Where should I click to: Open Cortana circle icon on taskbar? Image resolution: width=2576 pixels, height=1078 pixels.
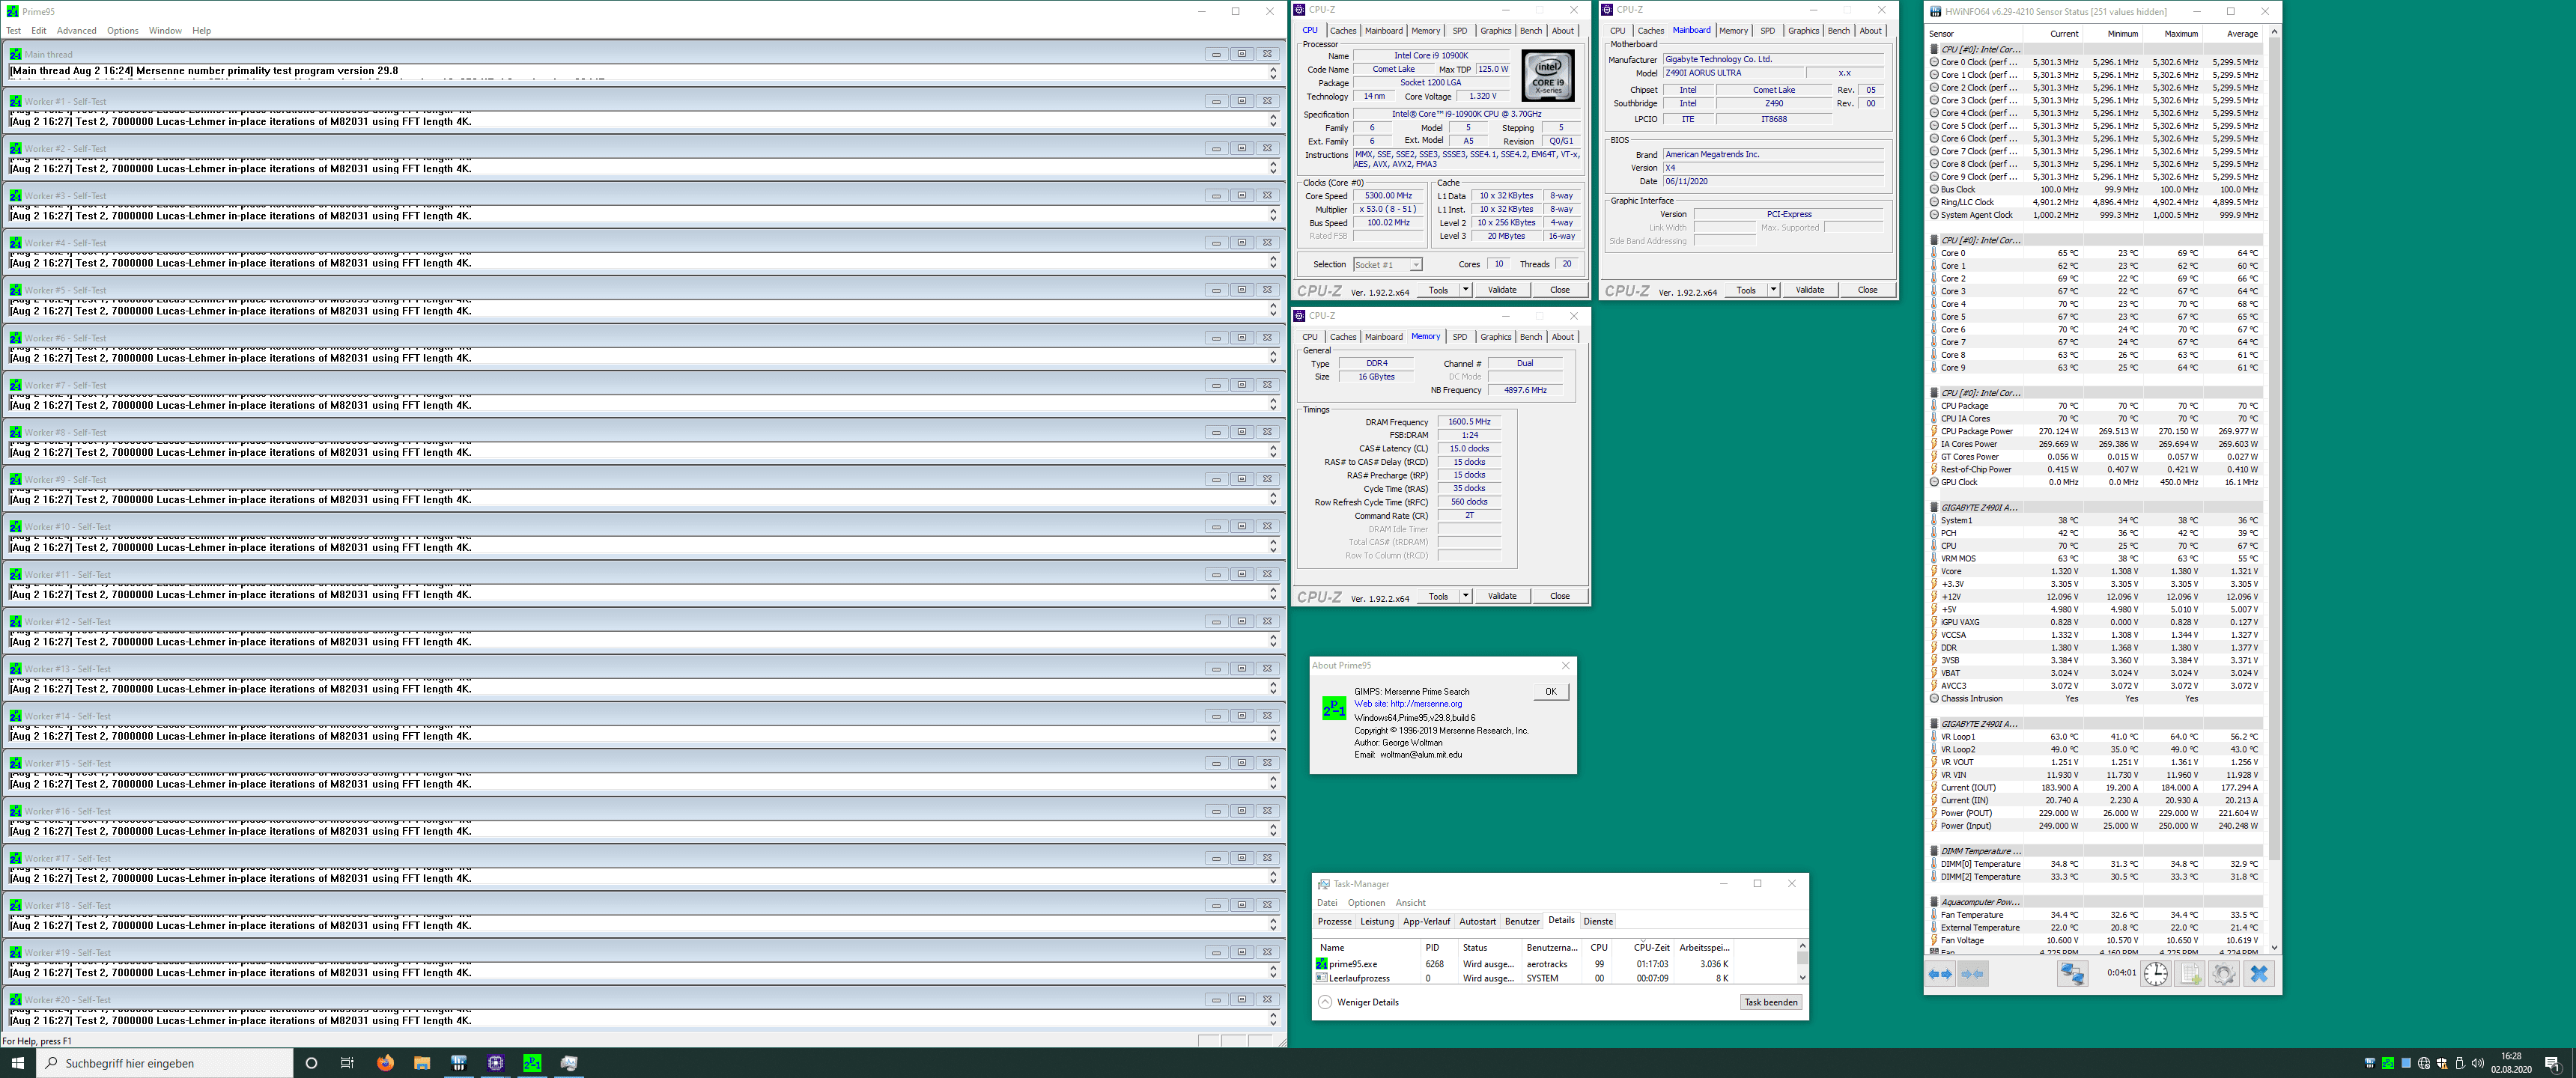pos(311,1063)
